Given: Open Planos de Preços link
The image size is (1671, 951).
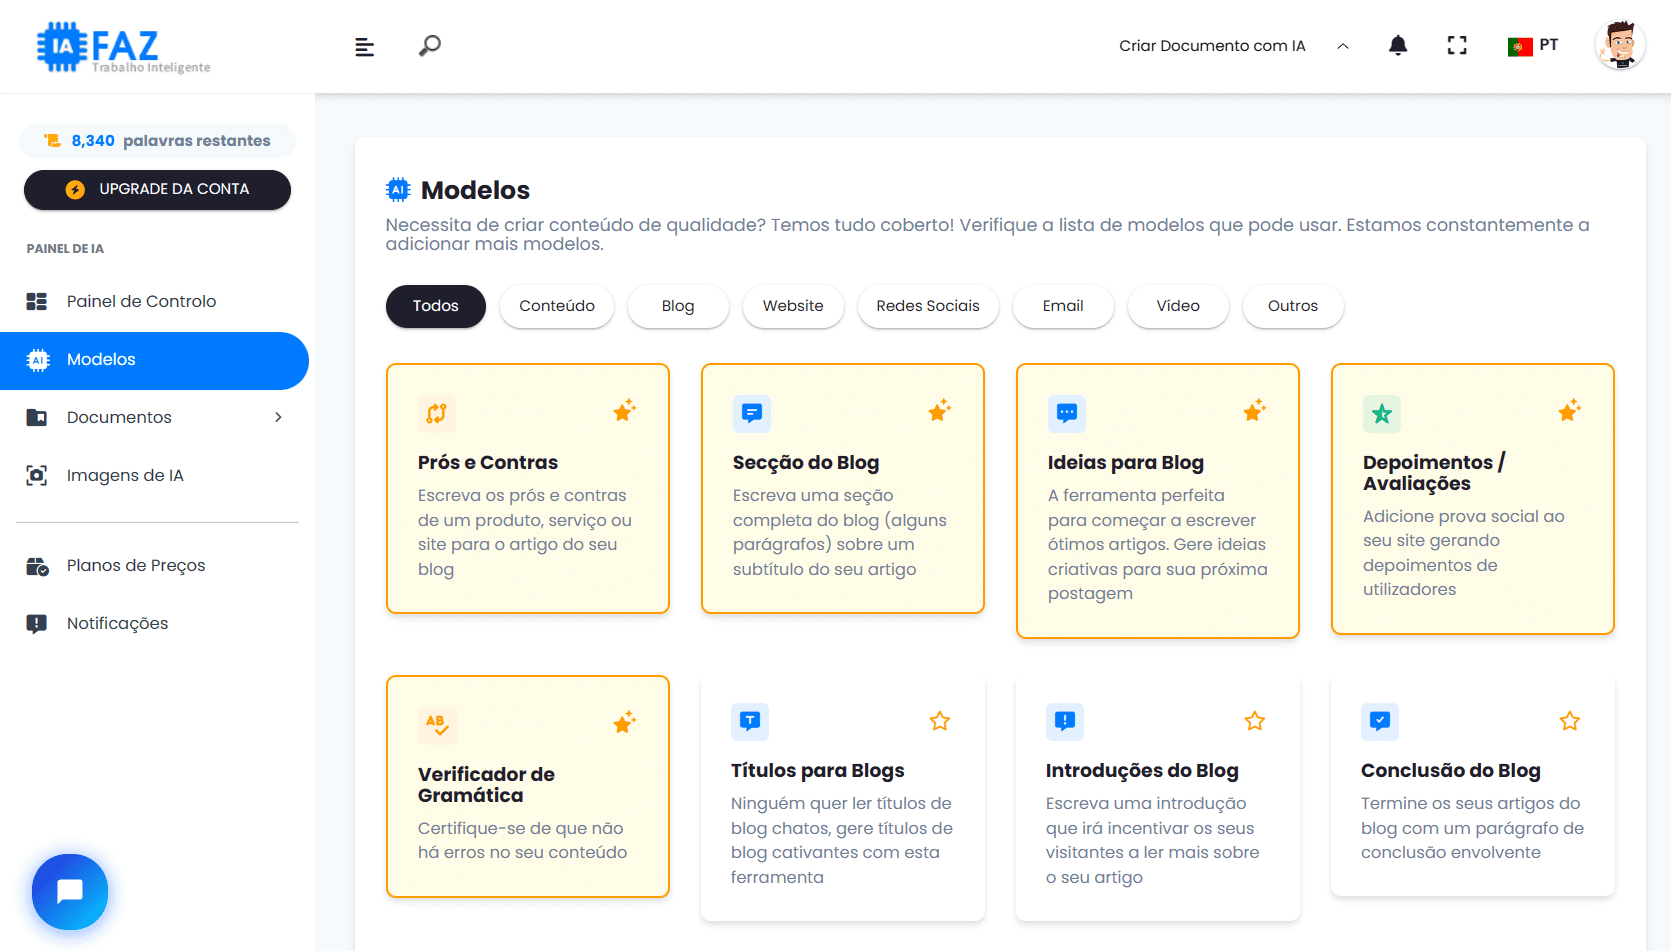Looking at the screenshot, I should click(136, 566).
